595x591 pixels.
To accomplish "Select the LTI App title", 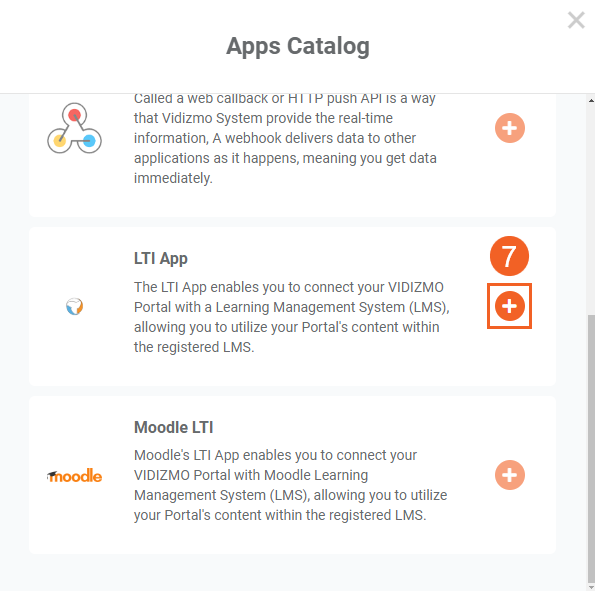I will (x=161, y=258).
